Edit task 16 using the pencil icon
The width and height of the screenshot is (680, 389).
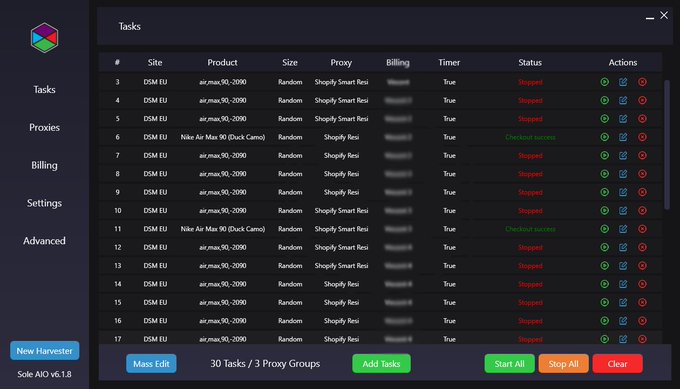[623, 321]
